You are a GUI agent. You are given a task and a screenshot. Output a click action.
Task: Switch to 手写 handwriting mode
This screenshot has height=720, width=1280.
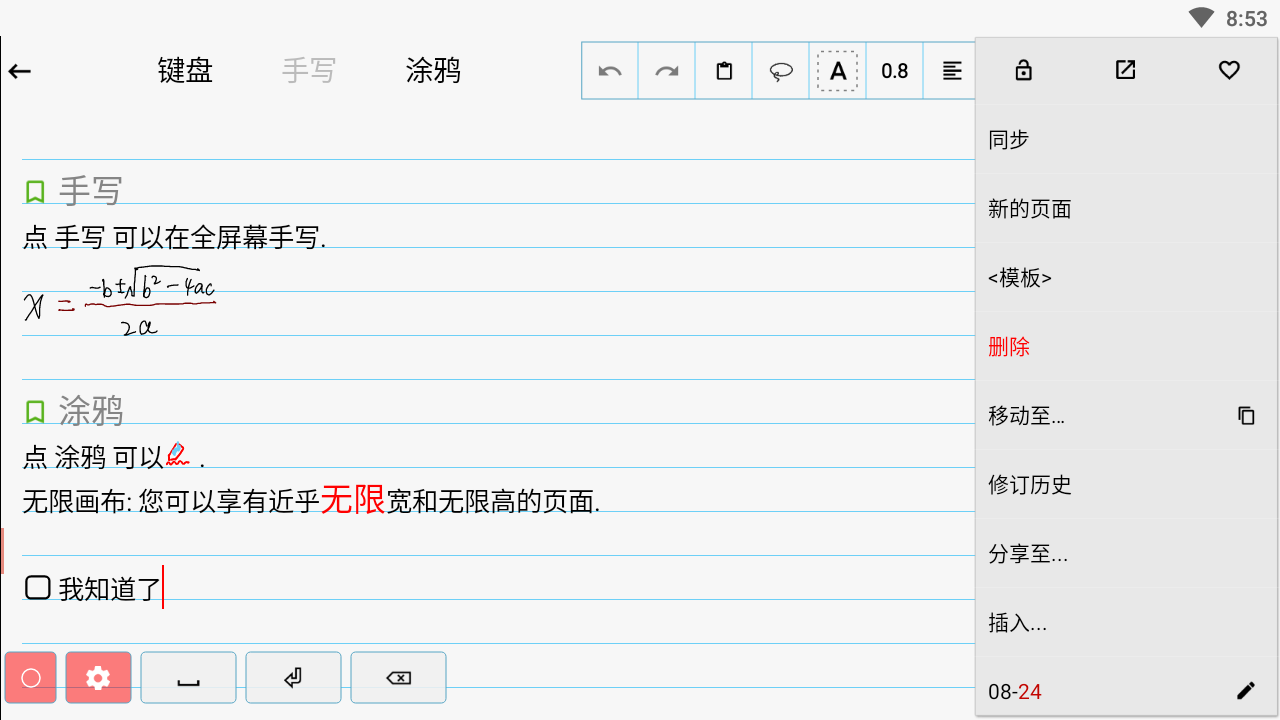pos(308,70)
